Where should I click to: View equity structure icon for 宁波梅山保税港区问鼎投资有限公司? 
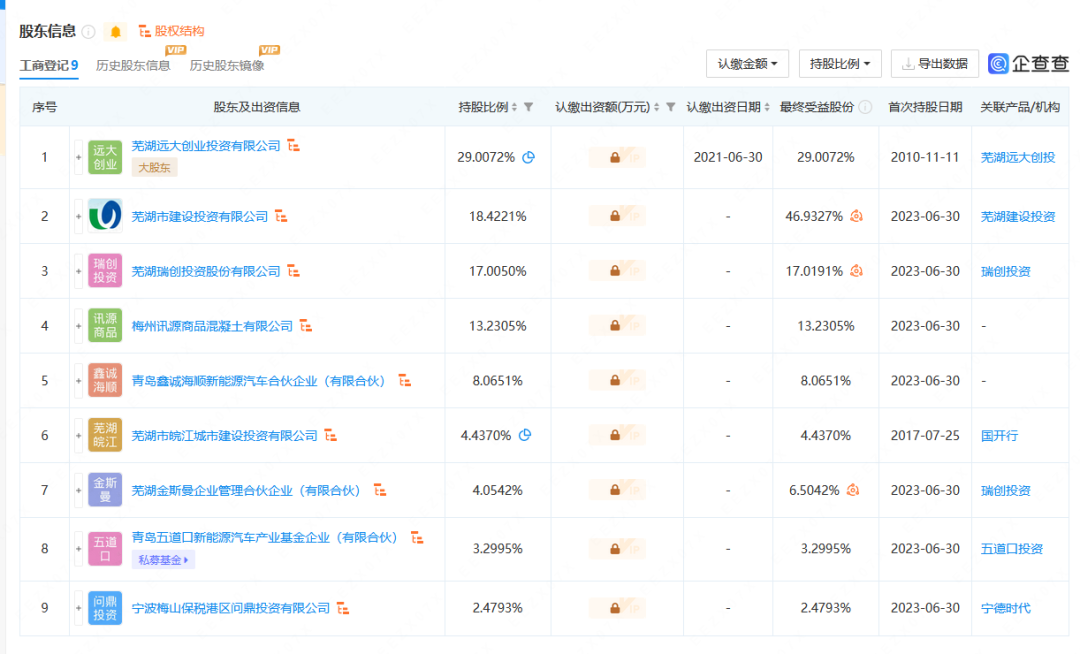coord(343,609)
